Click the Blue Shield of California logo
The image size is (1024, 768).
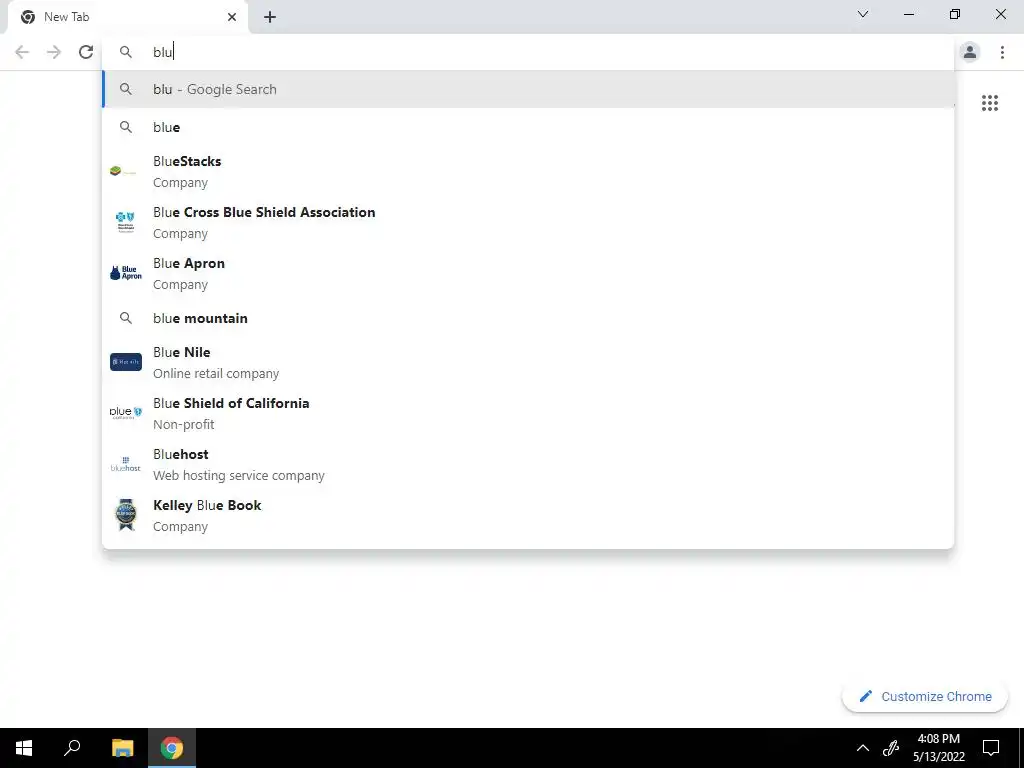[x=125, y=413]
